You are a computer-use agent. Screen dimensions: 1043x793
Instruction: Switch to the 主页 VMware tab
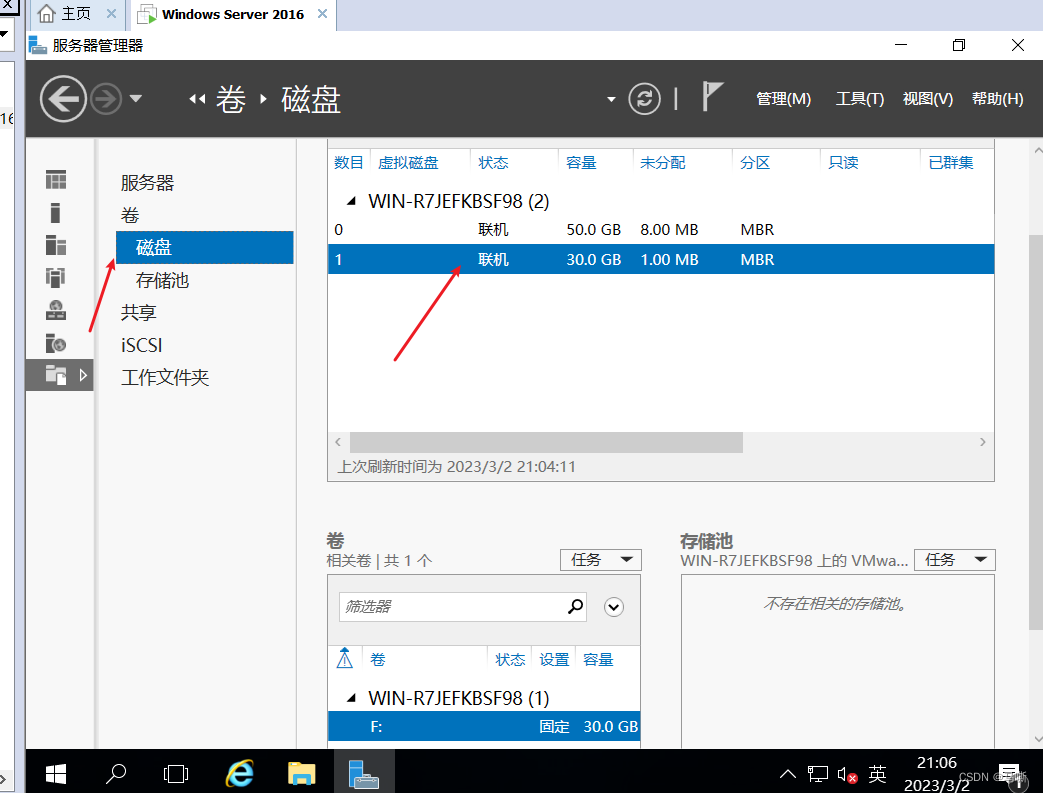[76, 14]
